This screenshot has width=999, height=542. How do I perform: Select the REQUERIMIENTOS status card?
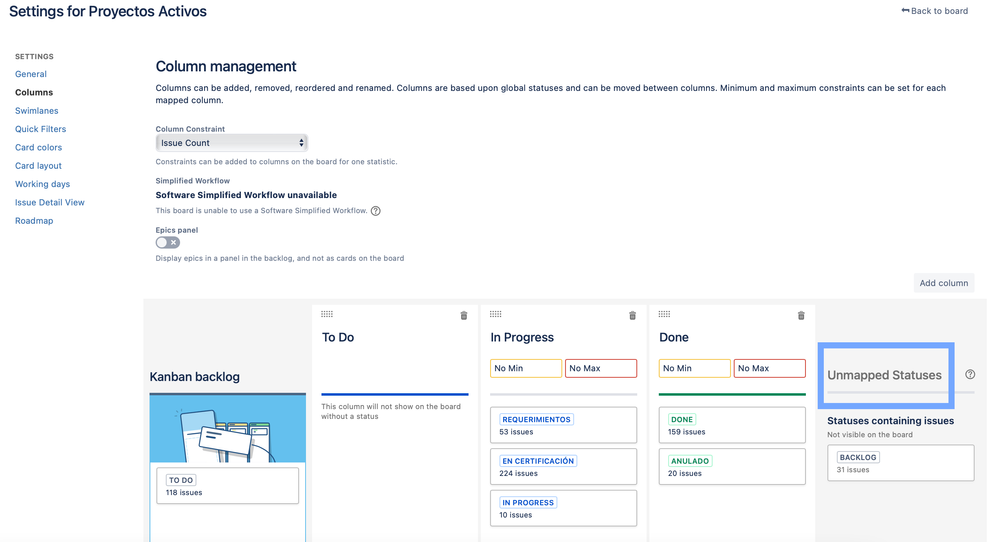pyautogui.click(x=563, y=425)
